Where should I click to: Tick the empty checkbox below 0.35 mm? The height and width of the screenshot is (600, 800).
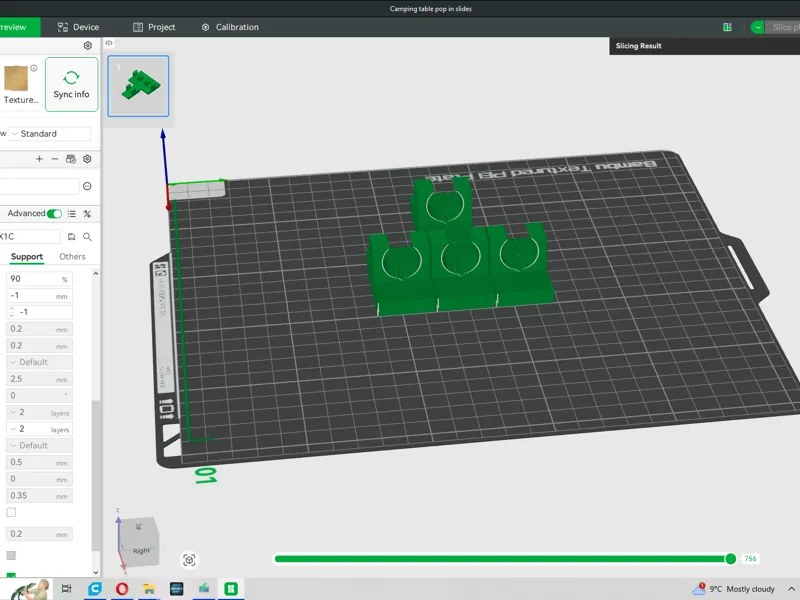coord(11,512)
